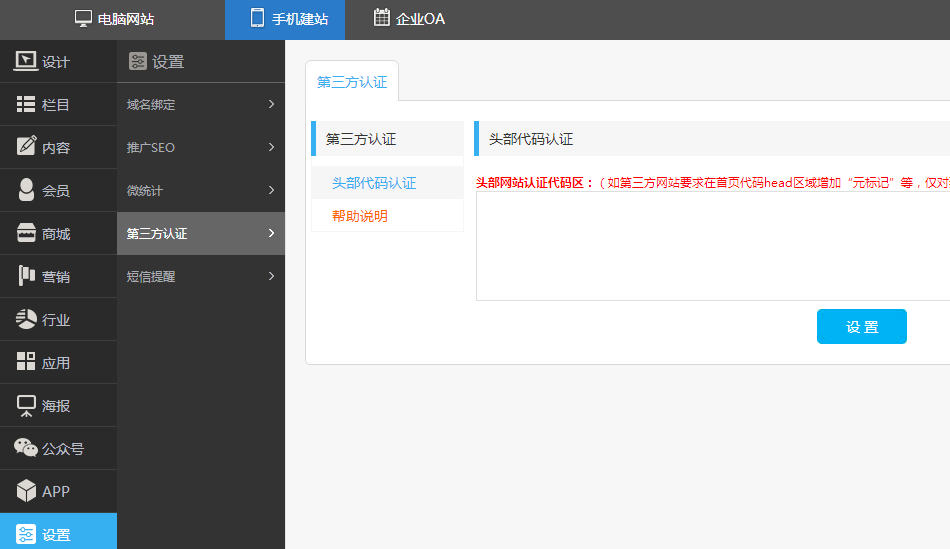Switch to the 电脑网站 top tab

coord(115,19)
